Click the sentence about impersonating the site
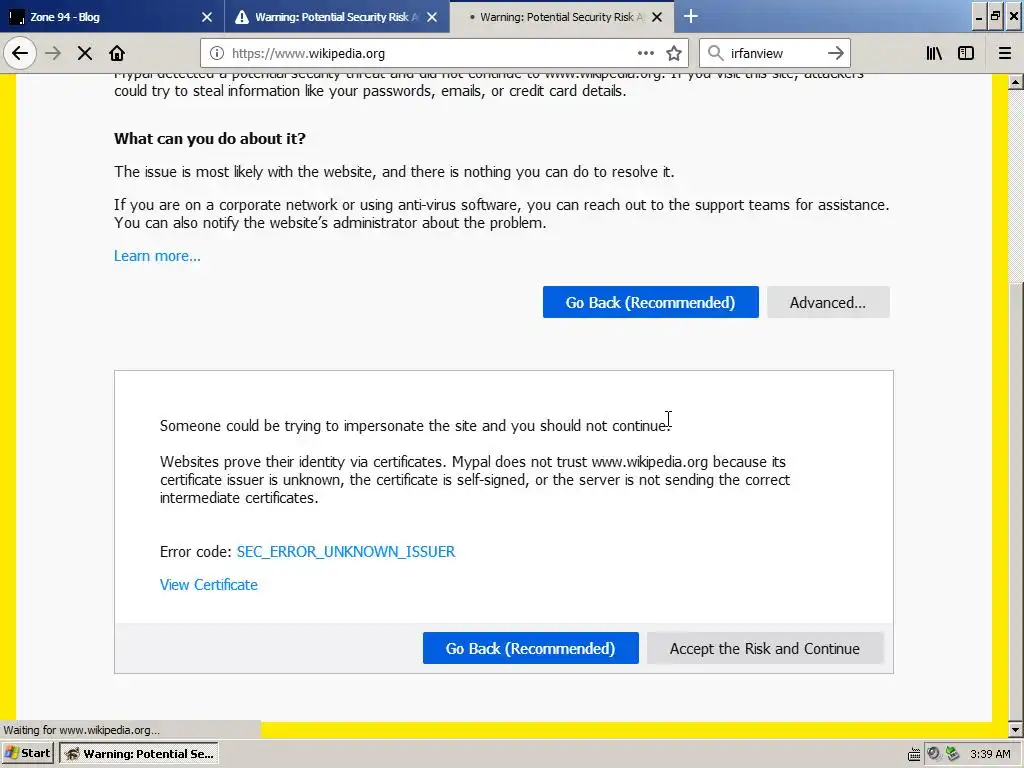The image size is (1024, 768). point(415,426)
